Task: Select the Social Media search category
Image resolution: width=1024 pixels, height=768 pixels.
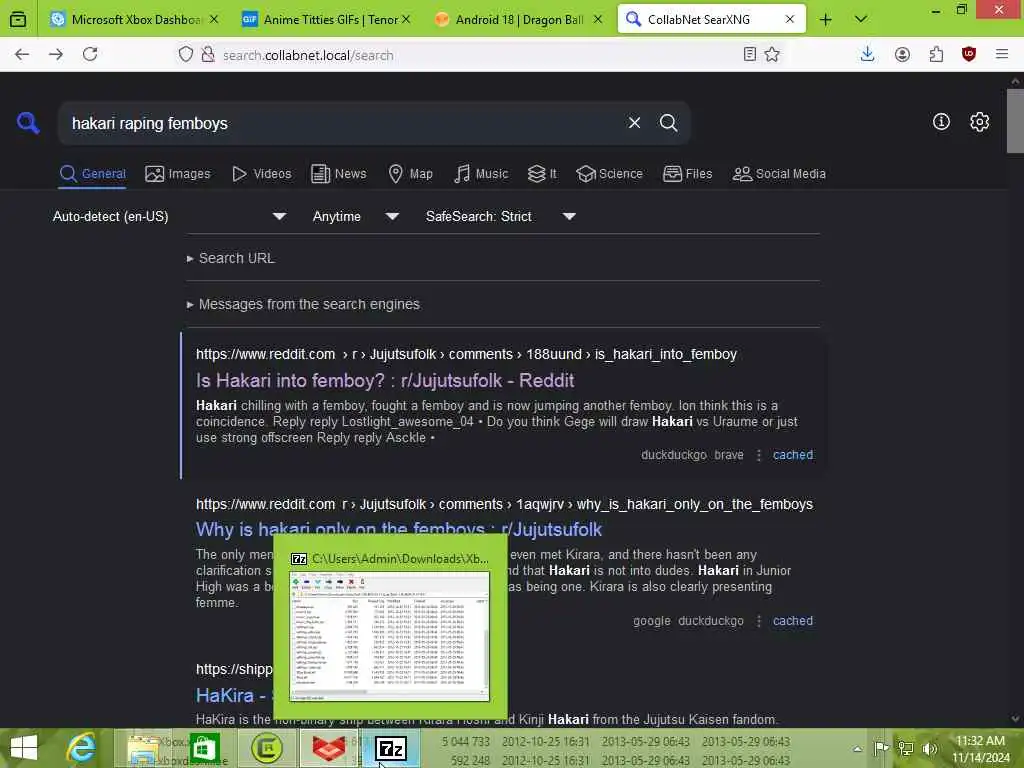Action: pyautogui.click(x=778, y=174)
